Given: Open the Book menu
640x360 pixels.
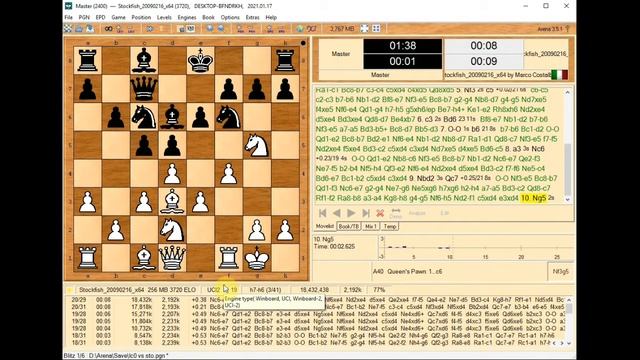Looking at the screenshot, I should tap(208, 18).
